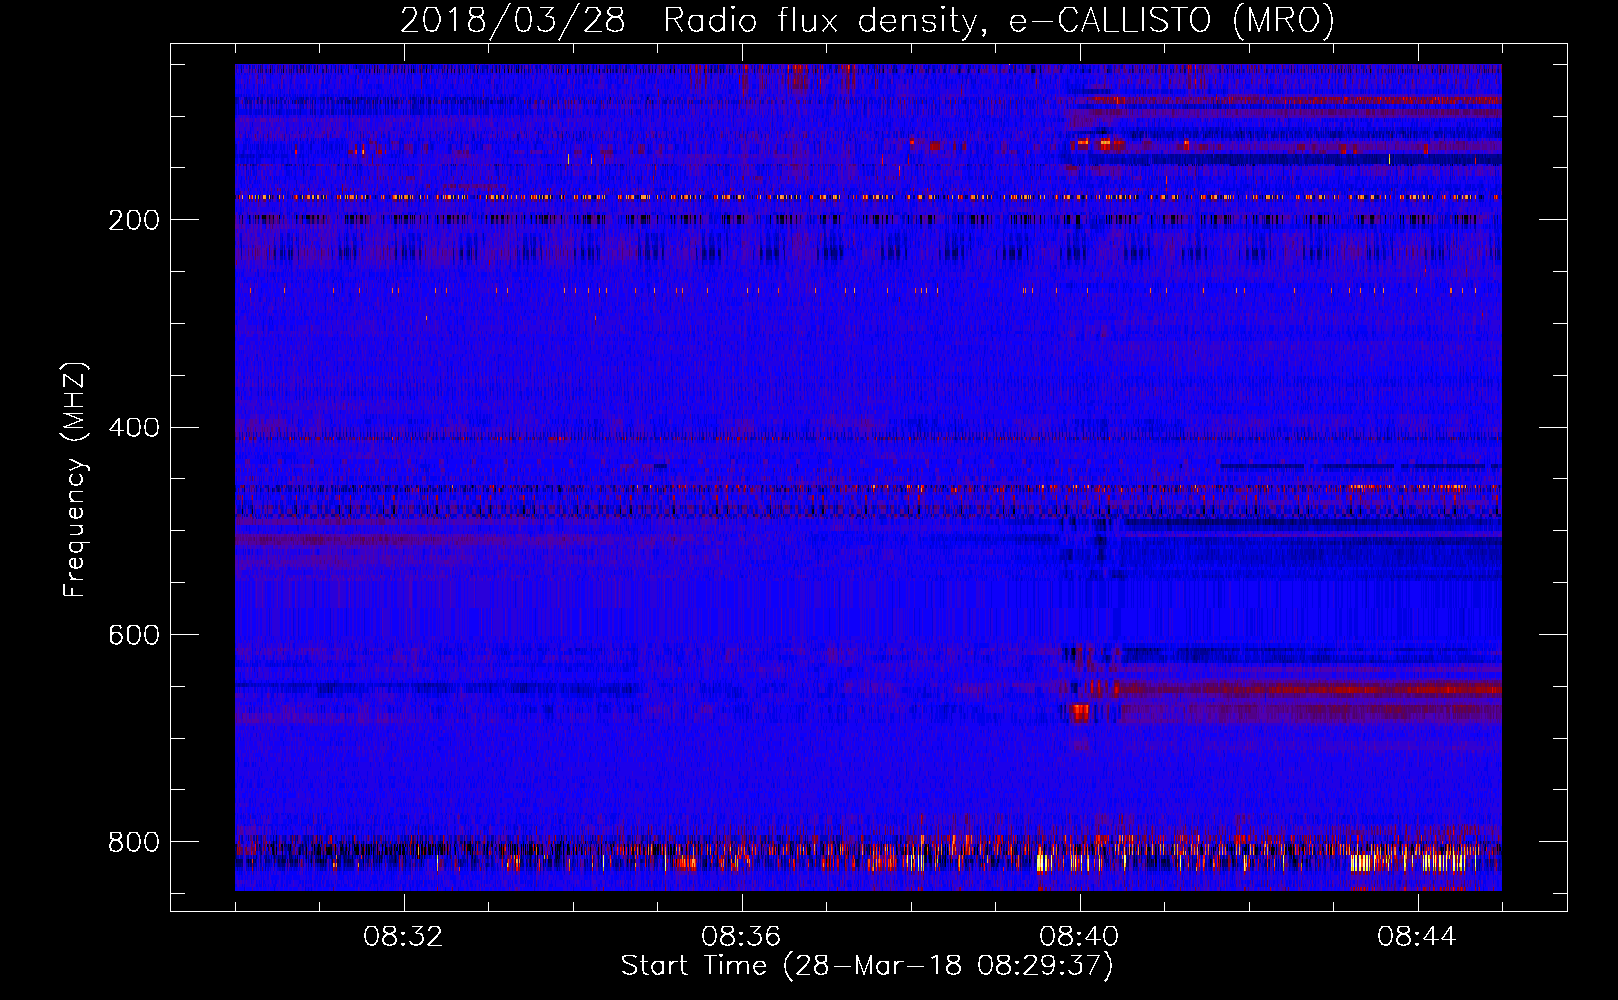Click the bright red burst near 08:40 at 680 MHz
Viewport: 1618px width, 1000px height.
(1080, 713)
